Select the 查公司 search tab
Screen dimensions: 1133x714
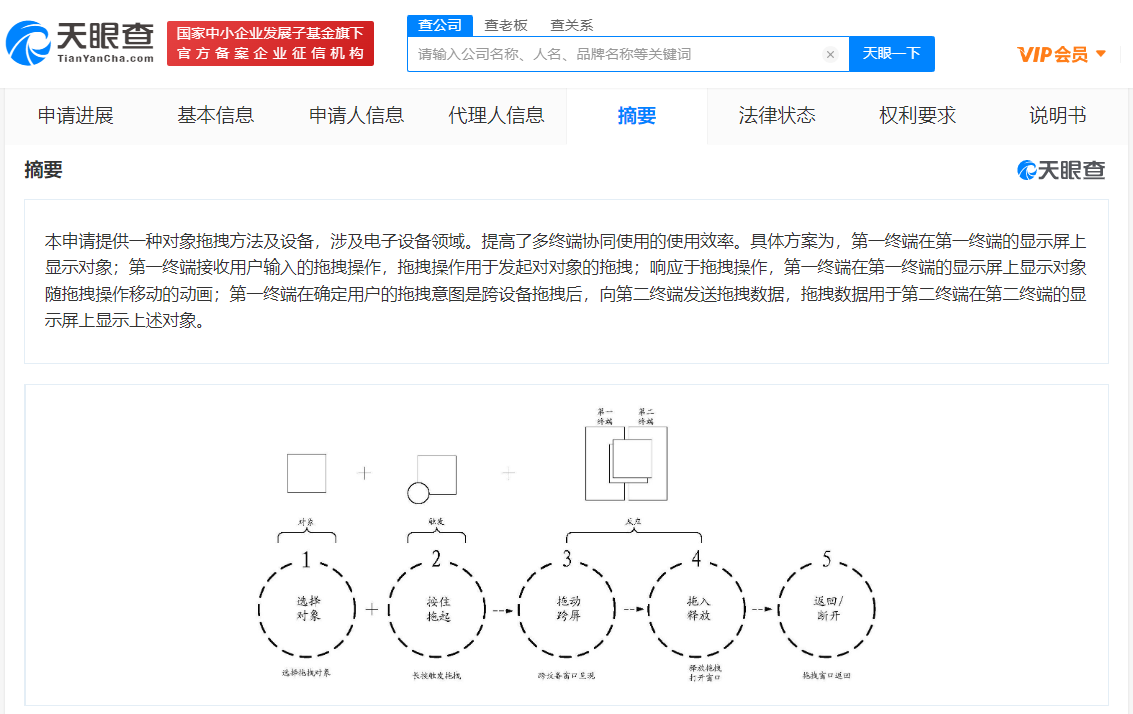click(439, 25)
